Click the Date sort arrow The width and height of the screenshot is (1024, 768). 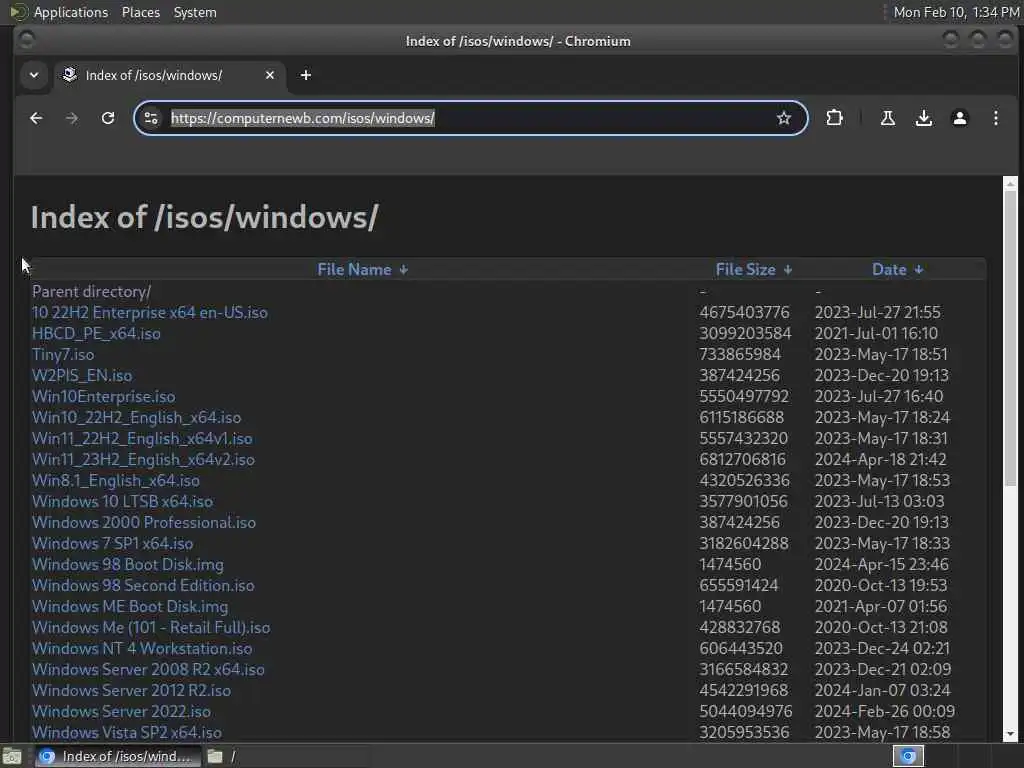click(919, 270)
